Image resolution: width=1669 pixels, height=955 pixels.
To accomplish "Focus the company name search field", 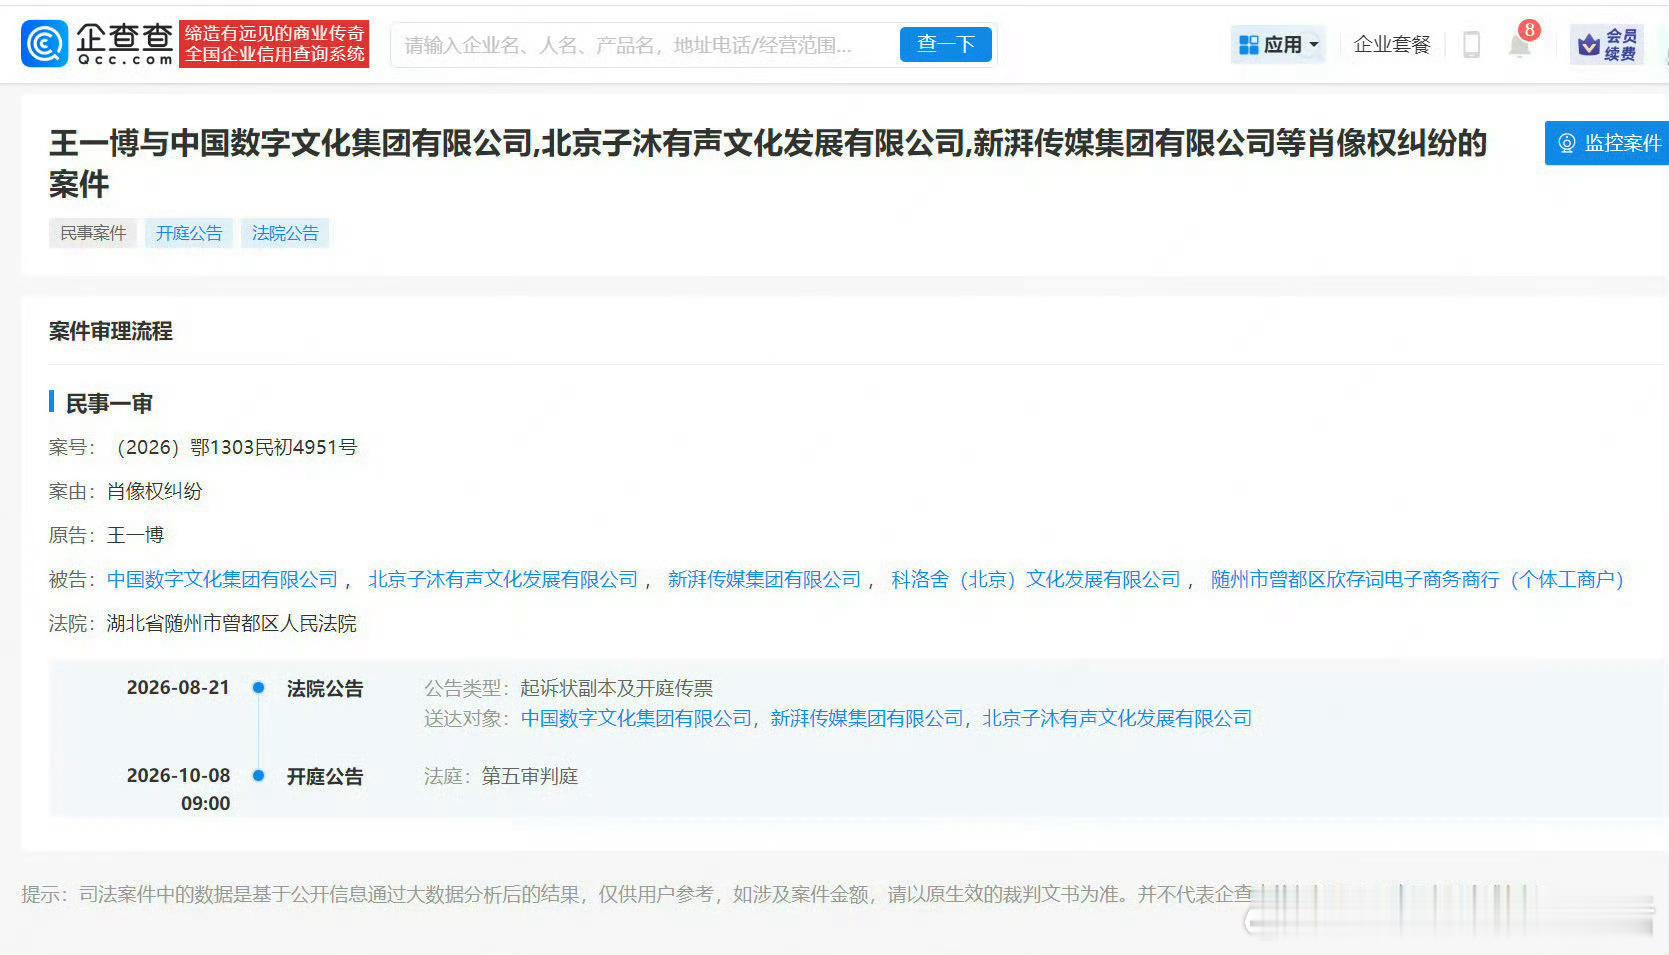I will [x=645, y=45].
